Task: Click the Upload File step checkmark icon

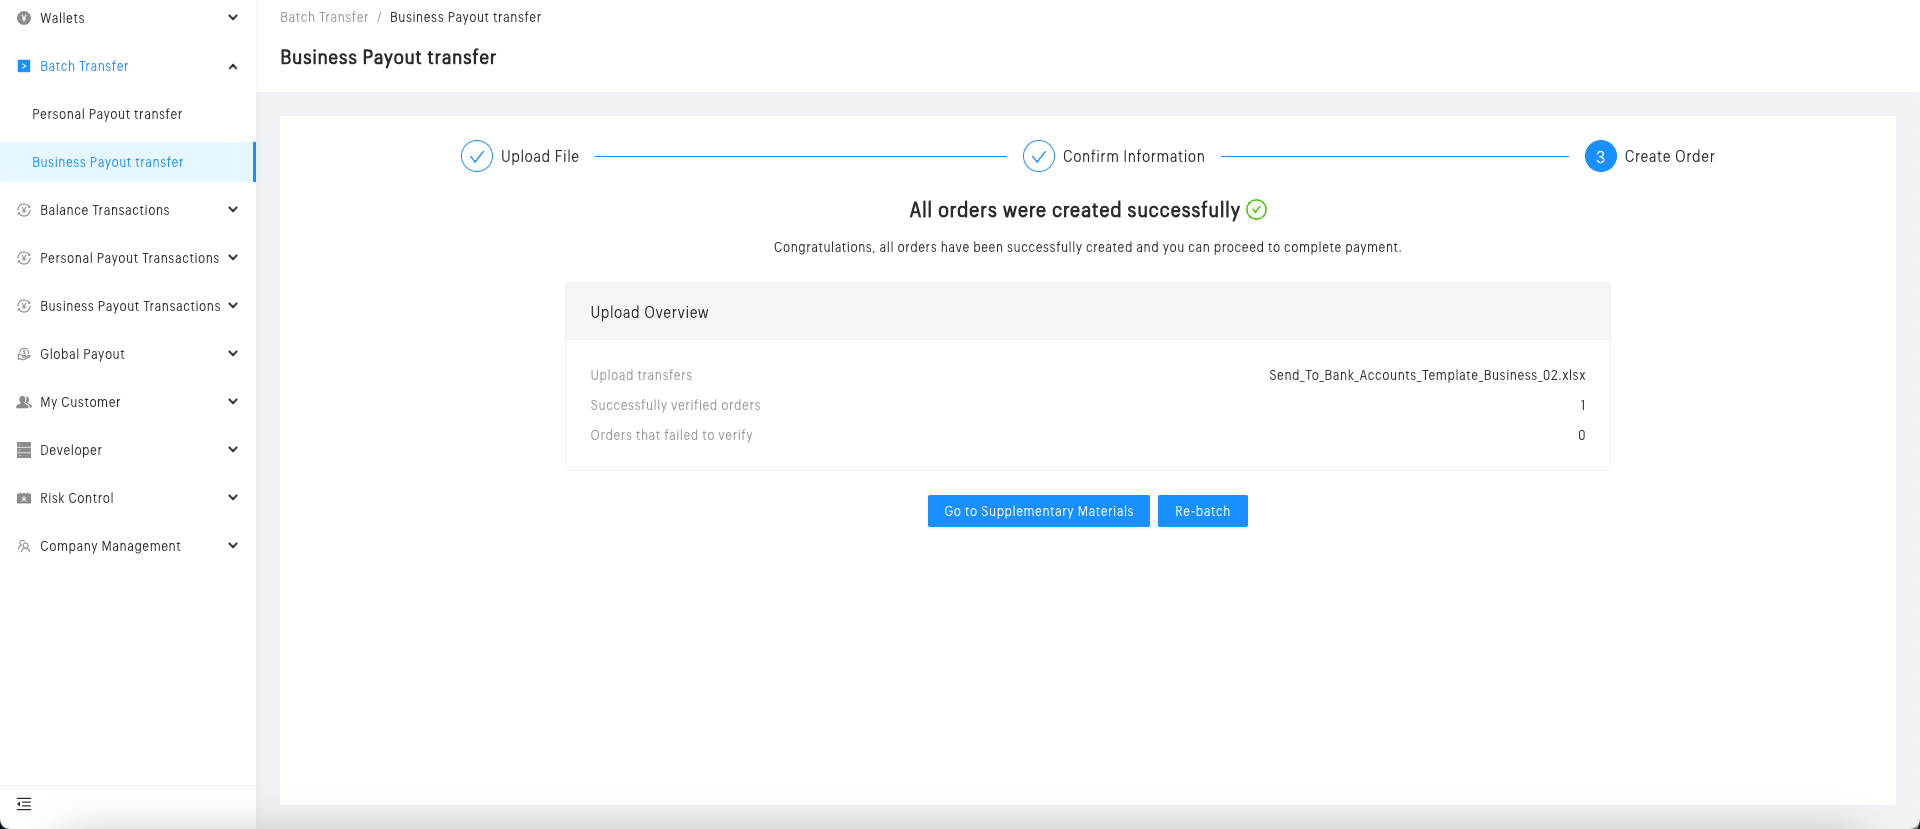Action: pos(477,156)
